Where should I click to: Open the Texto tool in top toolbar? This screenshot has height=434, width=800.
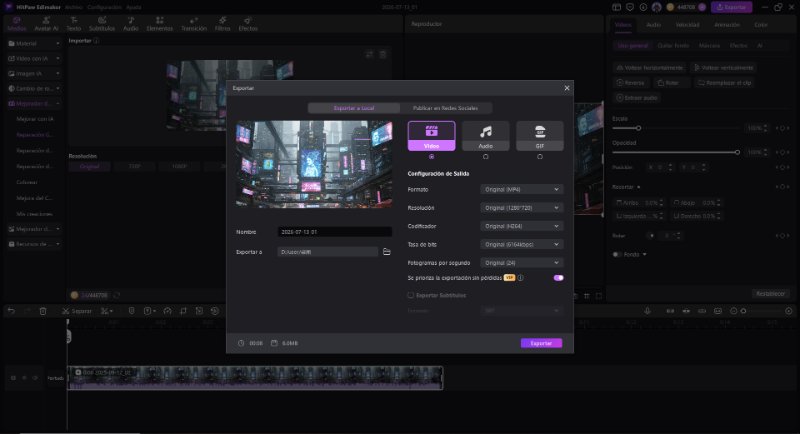coord(74,24)
